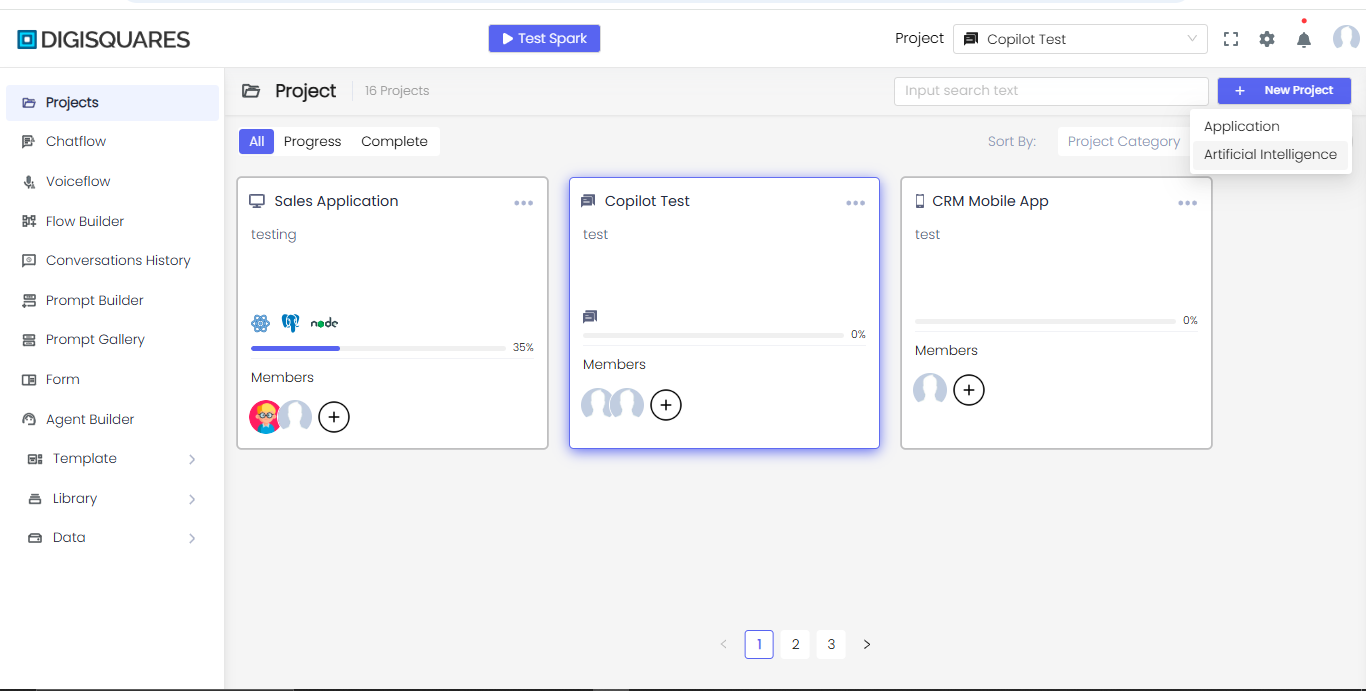
Task: Switch to the Progress filter tab
Action: [x=312, y=142]
